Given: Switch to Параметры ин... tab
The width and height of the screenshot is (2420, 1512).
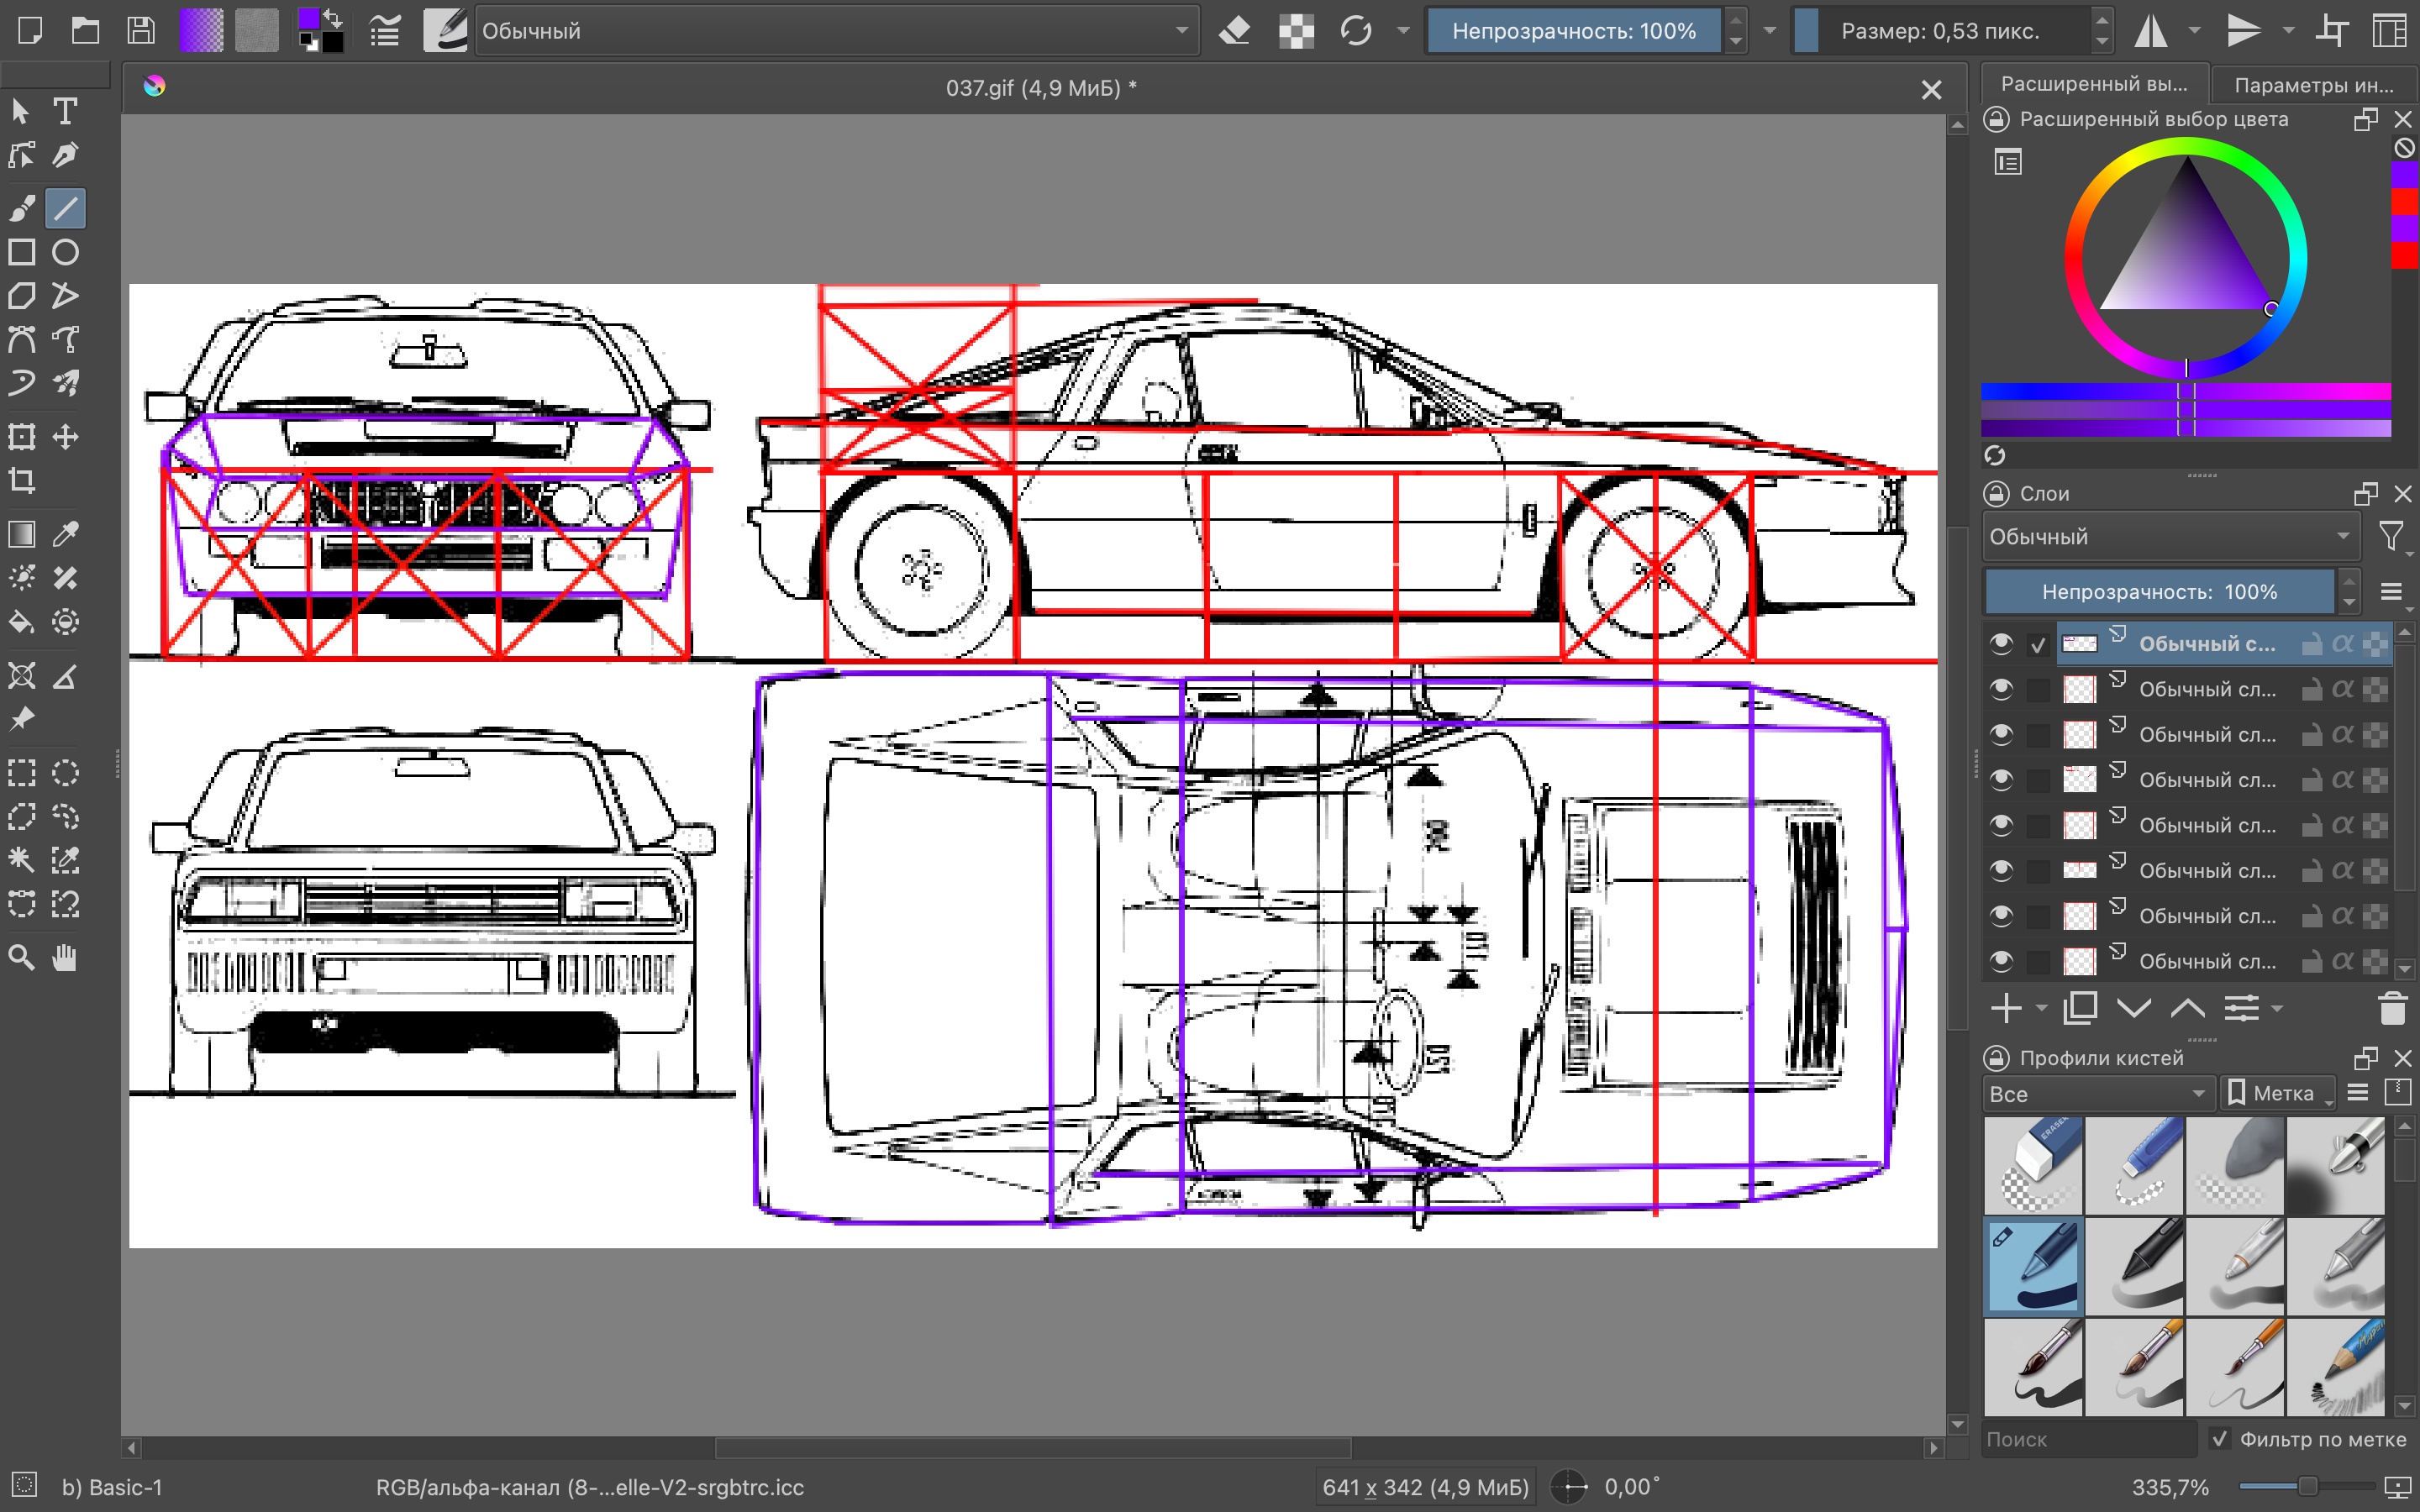Looking at the screenshot, I should [x=2313, y=85].
